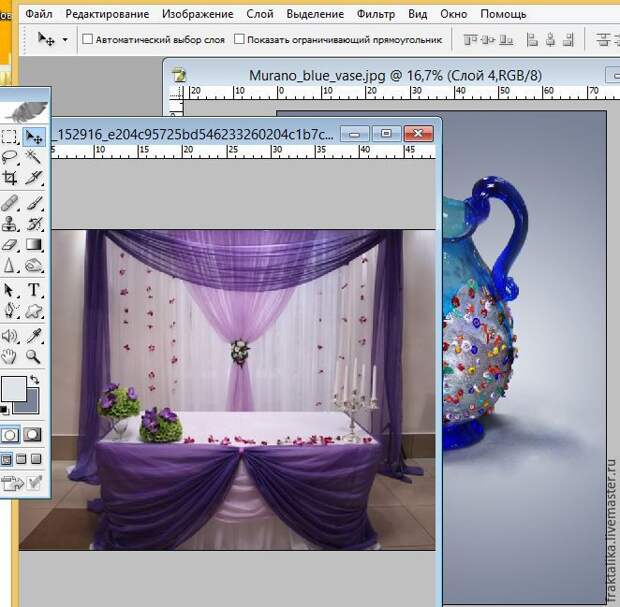Click Align Bottom Edges icon

(507, 40)
